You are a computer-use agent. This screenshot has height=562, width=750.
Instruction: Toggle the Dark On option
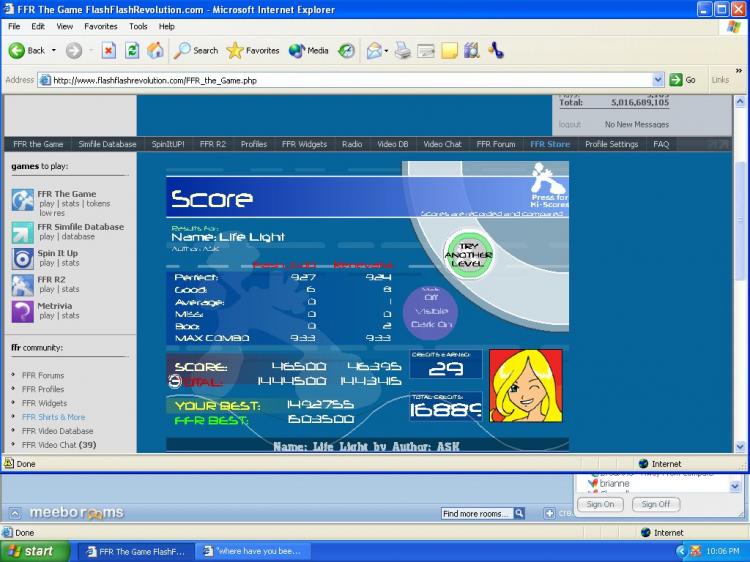(x=431, y=324)
